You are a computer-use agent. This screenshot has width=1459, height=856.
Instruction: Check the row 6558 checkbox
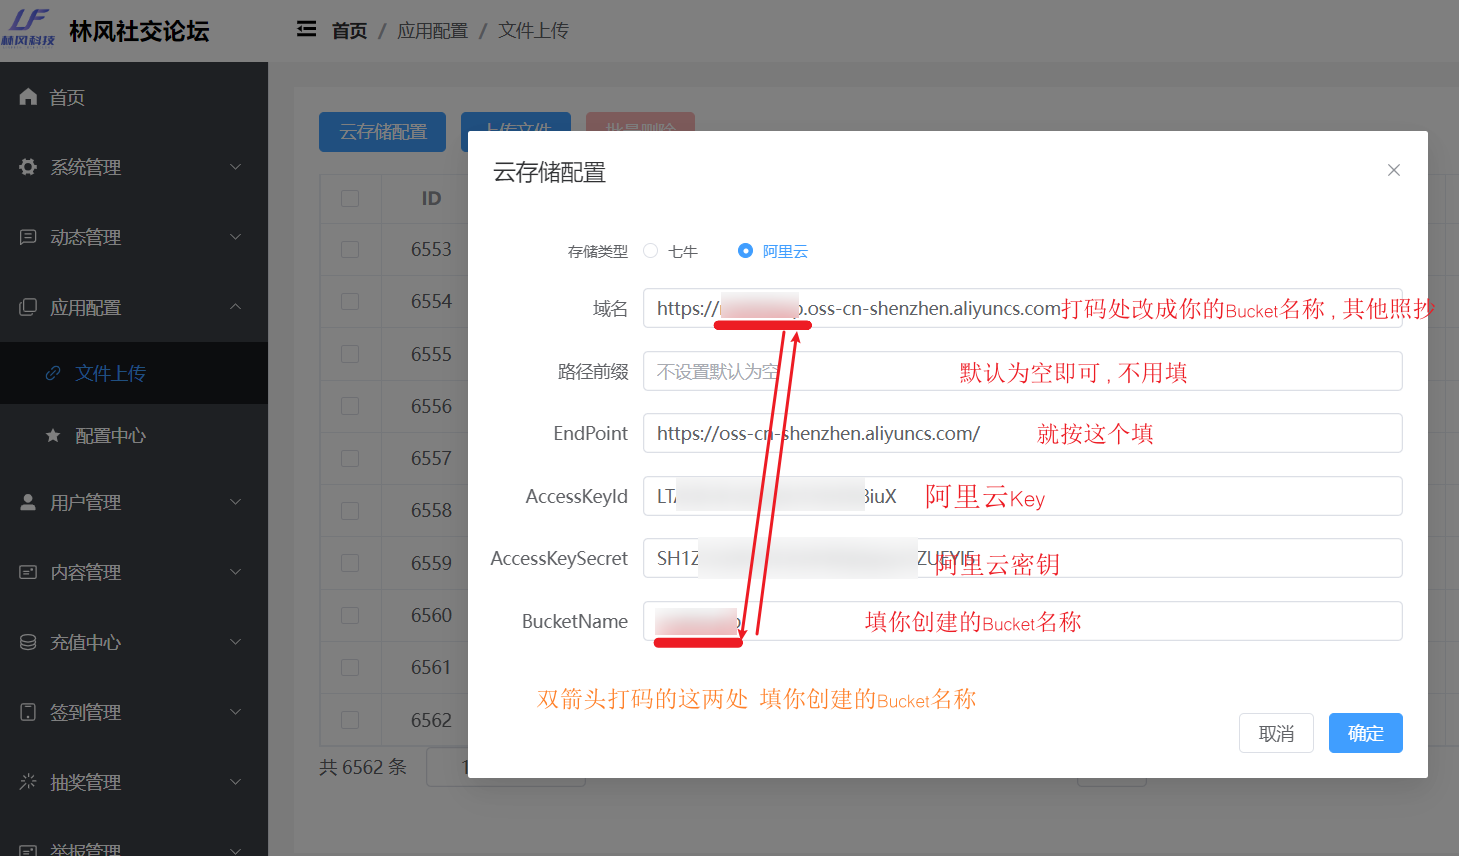click(x=350, y=510)
